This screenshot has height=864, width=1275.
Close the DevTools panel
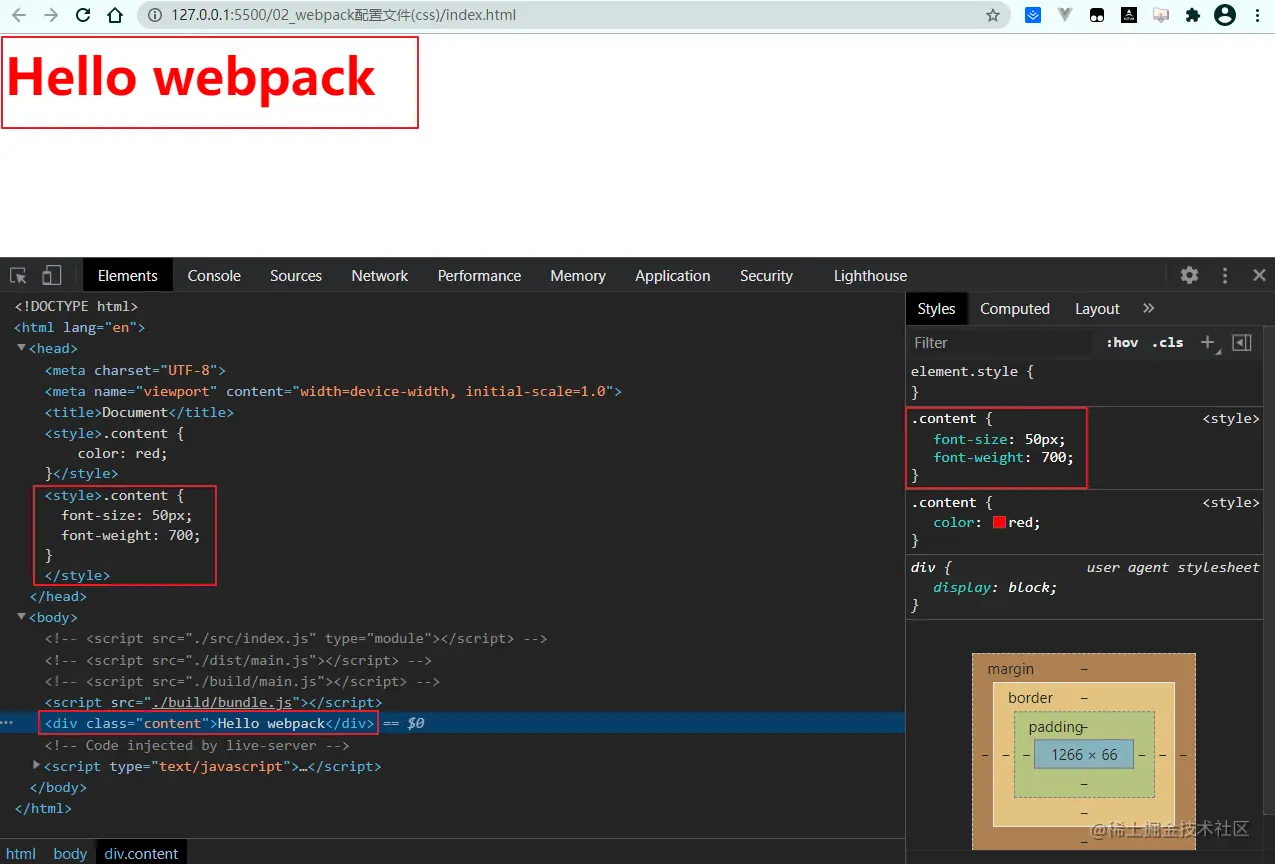tap(1259, 275)
